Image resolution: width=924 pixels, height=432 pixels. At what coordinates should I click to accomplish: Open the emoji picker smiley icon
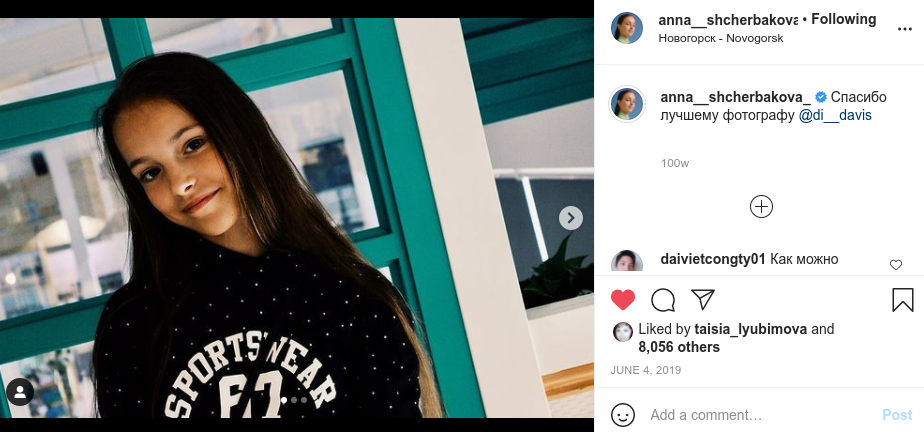[x=623, y=415]
